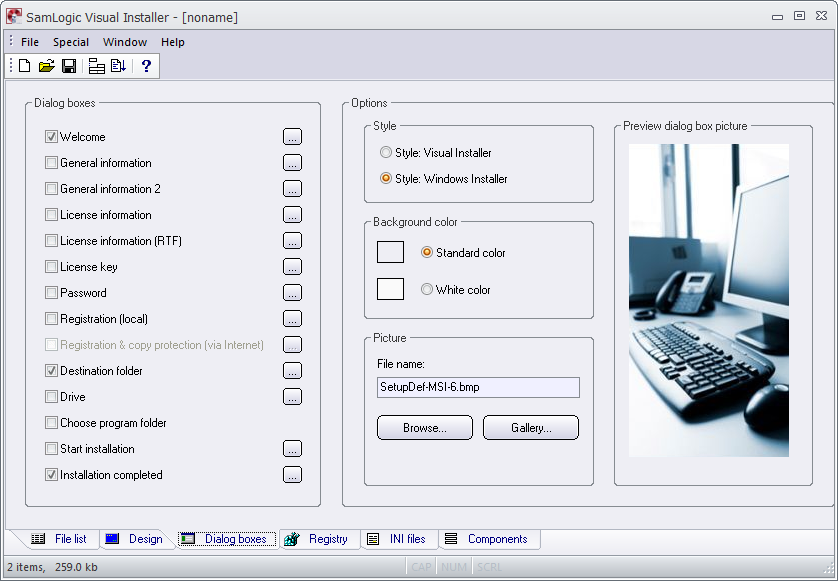This screenshot has width=838, height=581.
Task: Click the File list tab icon
Action: pyautogui.click(x=38, y=539)
